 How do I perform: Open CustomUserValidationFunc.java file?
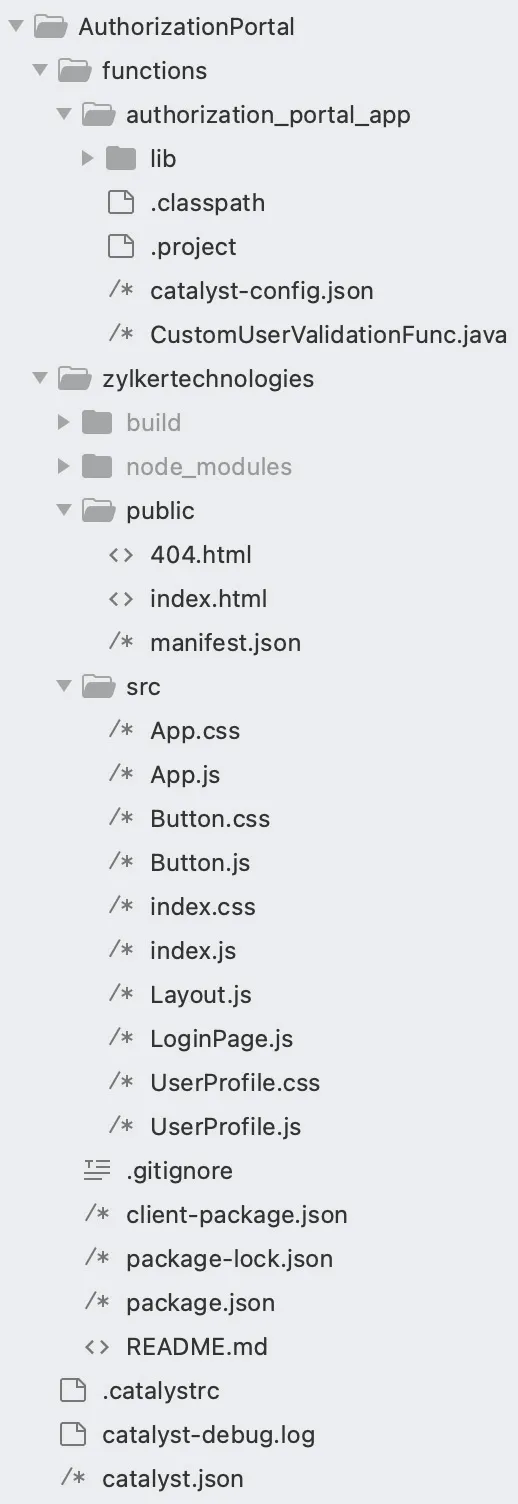click(328, 334)
